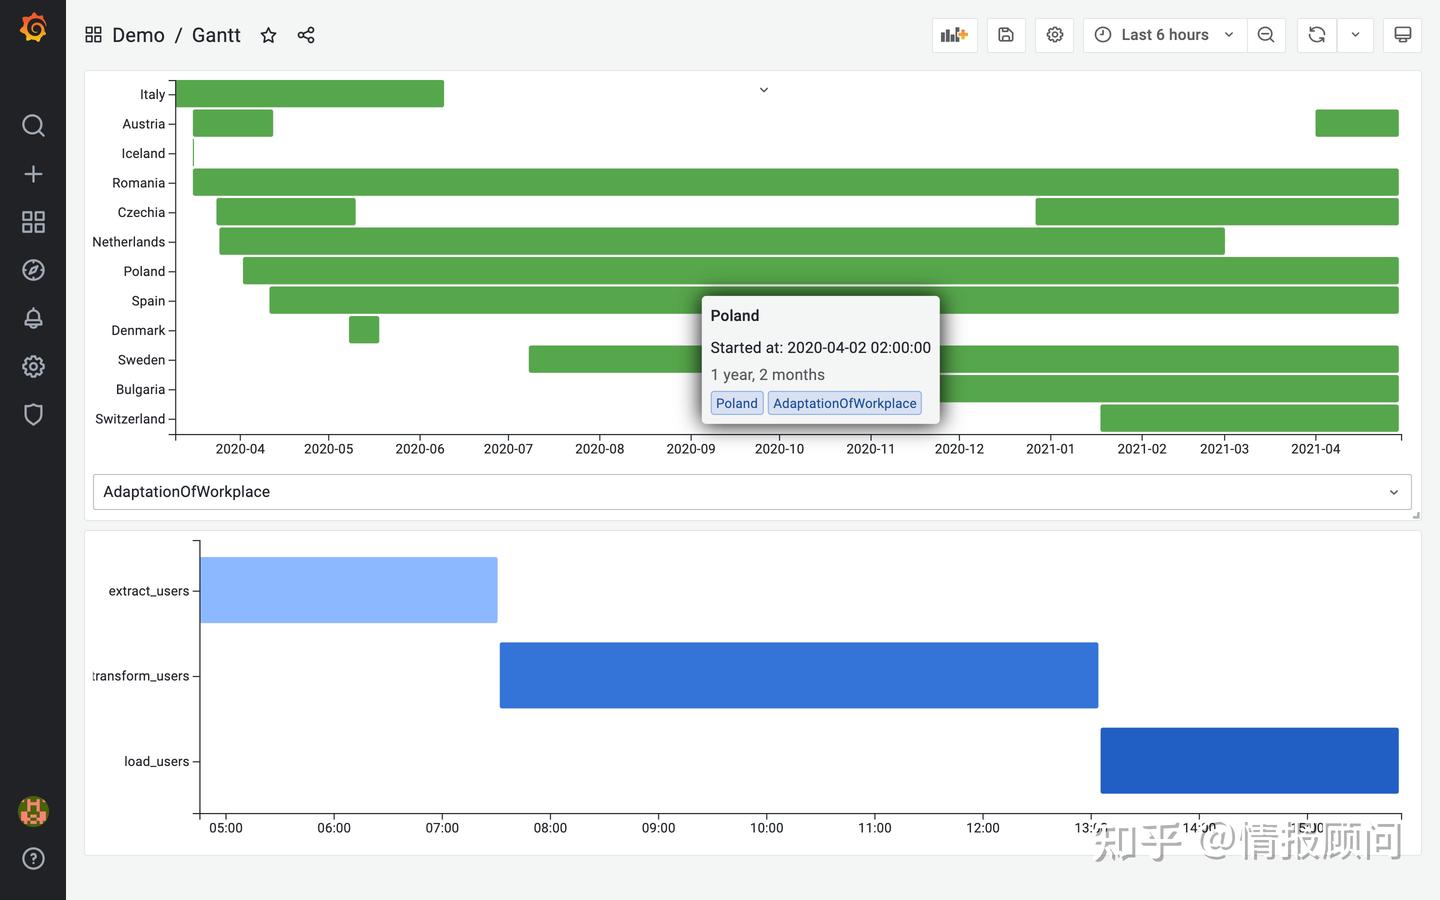1440x900 pixels.
Task: Zoom out the time range
Action: pyautogui.click(x=1266, y=35)
